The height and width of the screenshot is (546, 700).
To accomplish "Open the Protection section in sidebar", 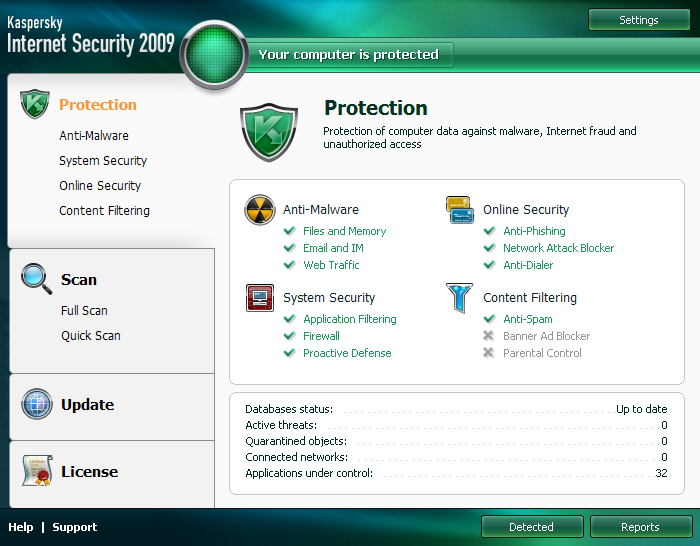I will coord(98,104).
